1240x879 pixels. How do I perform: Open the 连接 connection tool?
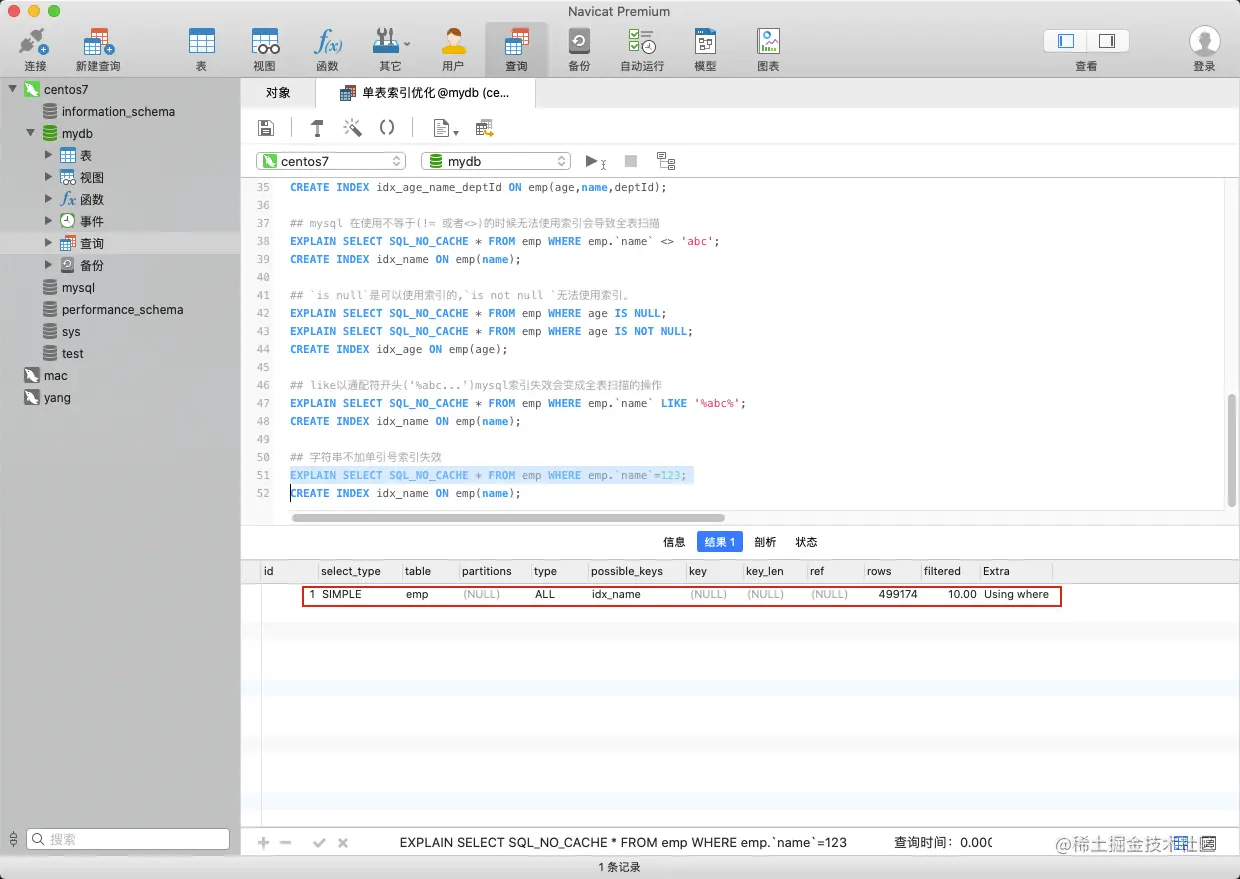(x=35, y=49)
